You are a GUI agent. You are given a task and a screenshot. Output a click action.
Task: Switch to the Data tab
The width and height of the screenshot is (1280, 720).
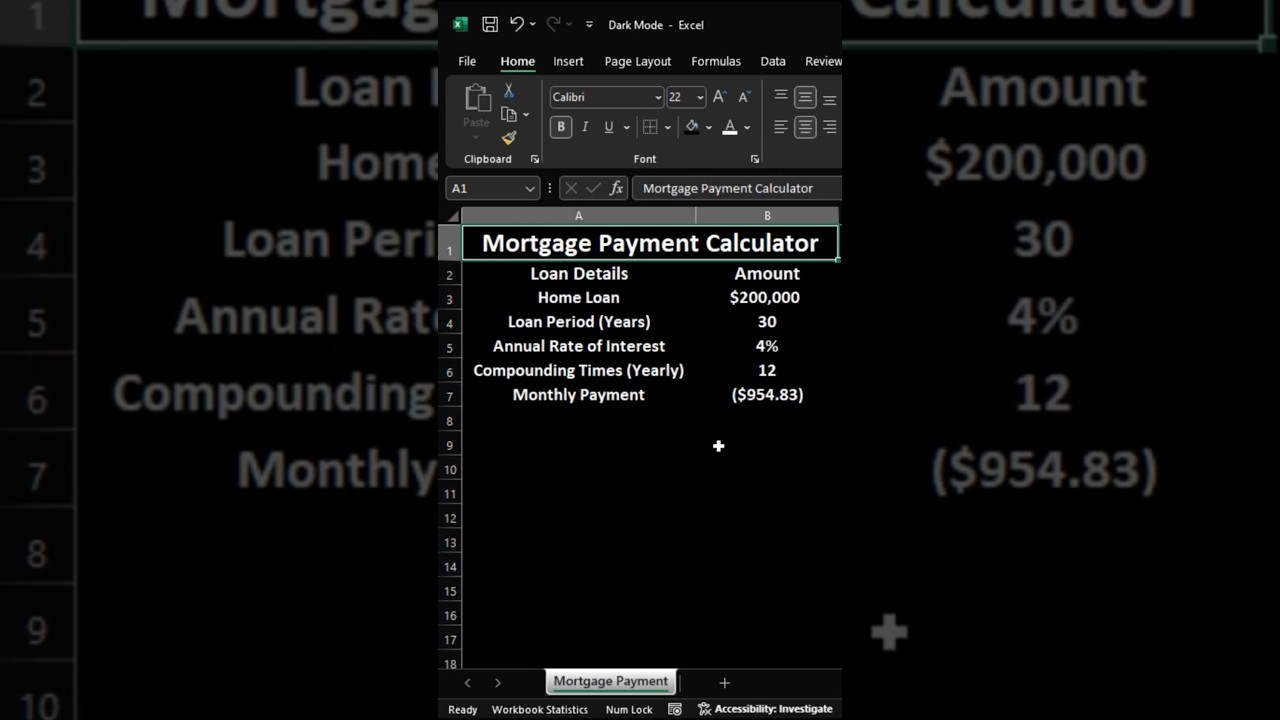(773, 61)
